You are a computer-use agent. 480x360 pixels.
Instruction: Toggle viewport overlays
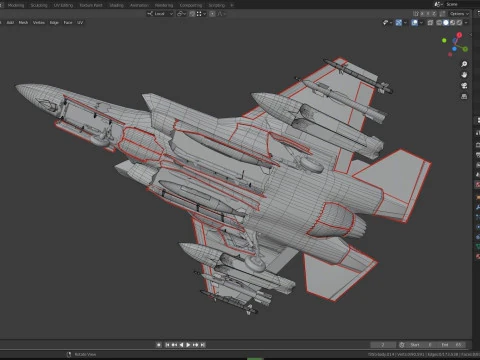414,23
